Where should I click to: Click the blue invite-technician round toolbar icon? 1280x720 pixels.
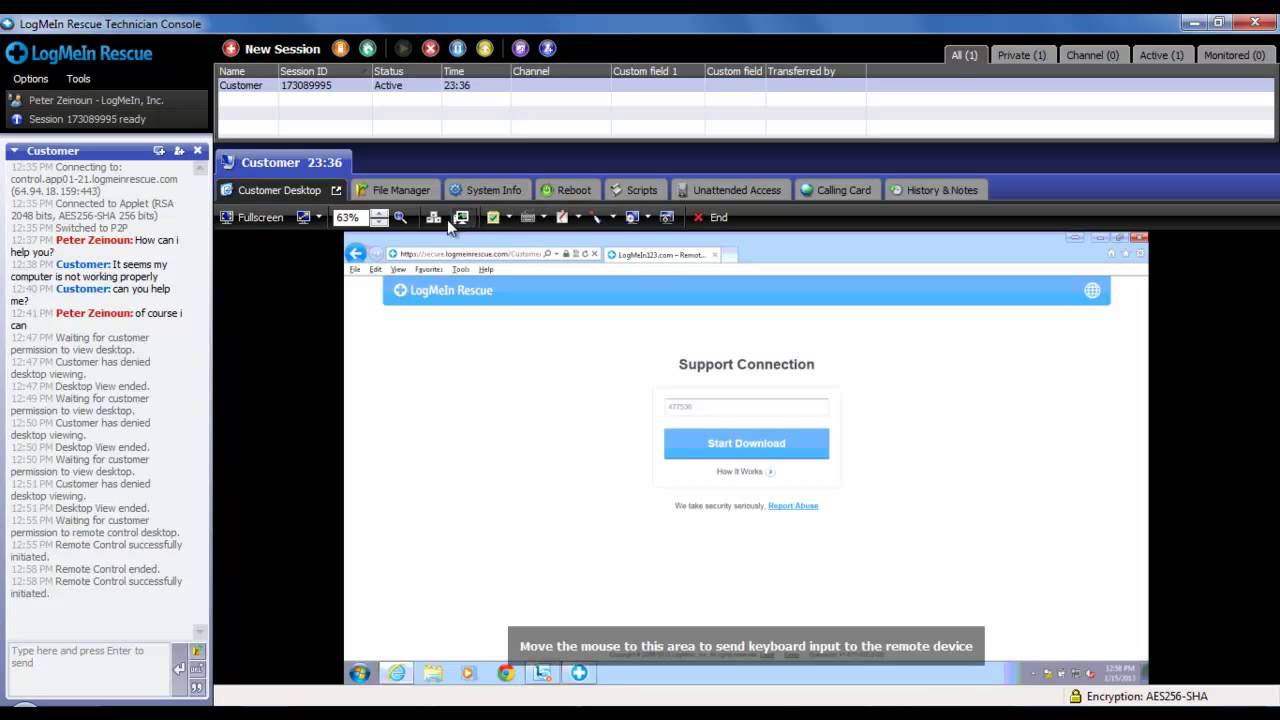tap(547, 48)
